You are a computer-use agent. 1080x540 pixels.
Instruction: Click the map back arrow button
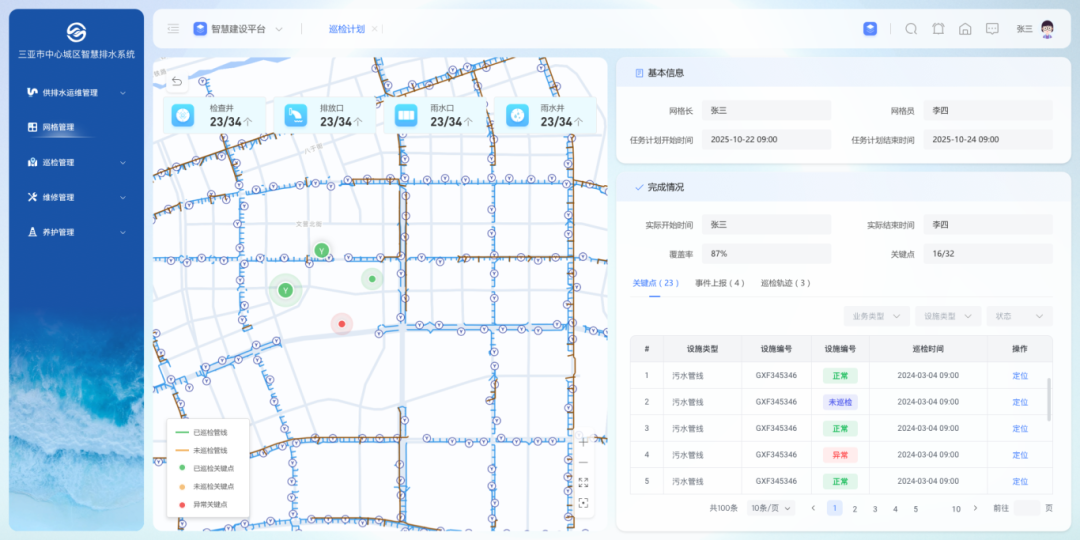177,81
